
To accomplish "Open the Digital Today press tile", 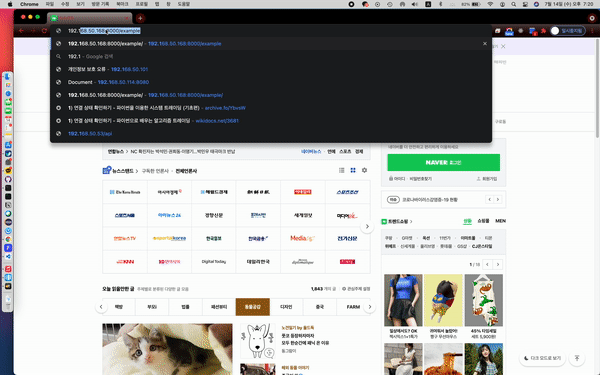I will 214,262.
